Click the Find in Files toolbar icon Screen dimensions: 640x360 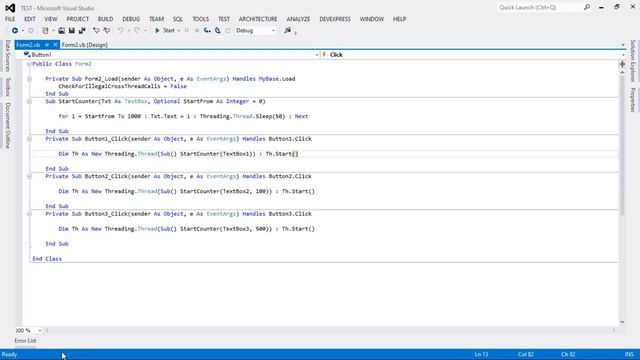tap(287, 30)
